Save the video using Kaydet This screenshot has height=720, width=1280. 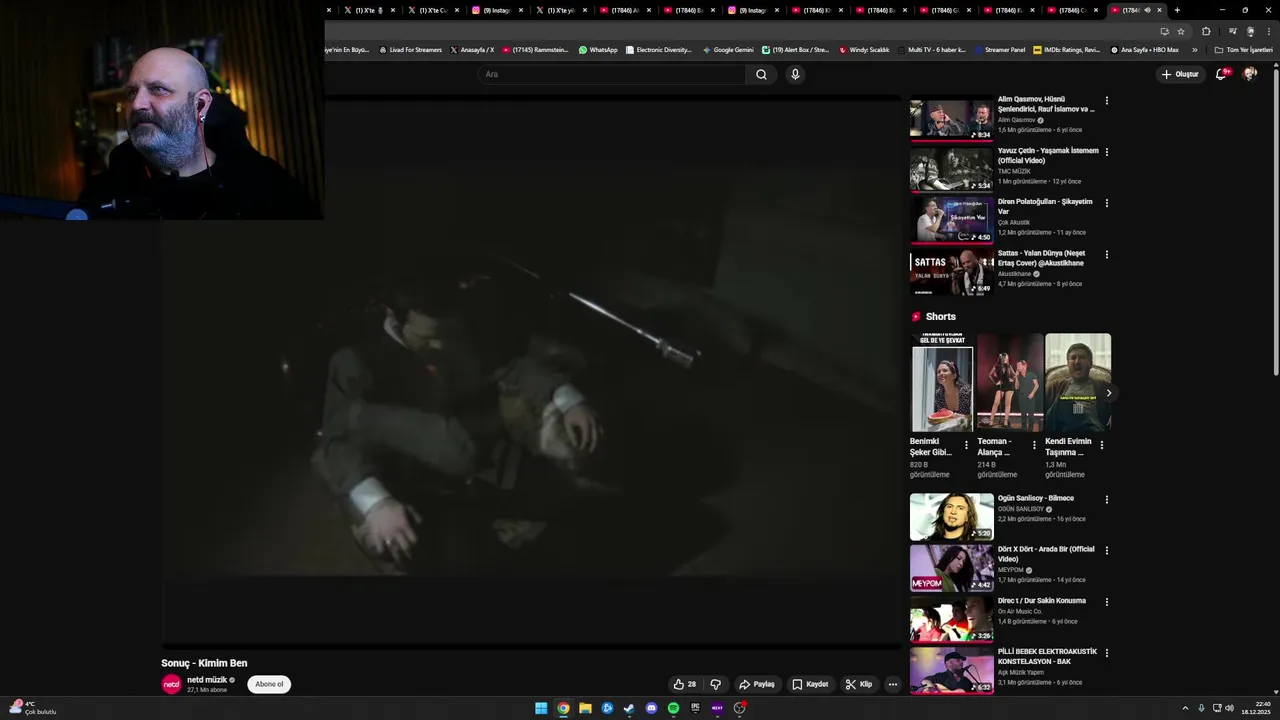click(x=810, y=684)
